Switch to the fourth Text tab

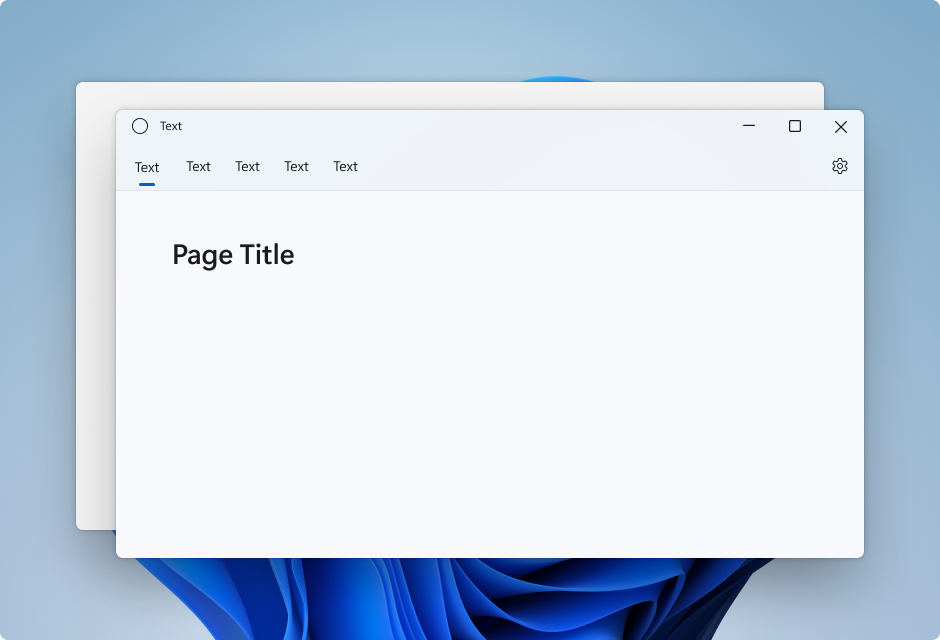coord(295,166)
